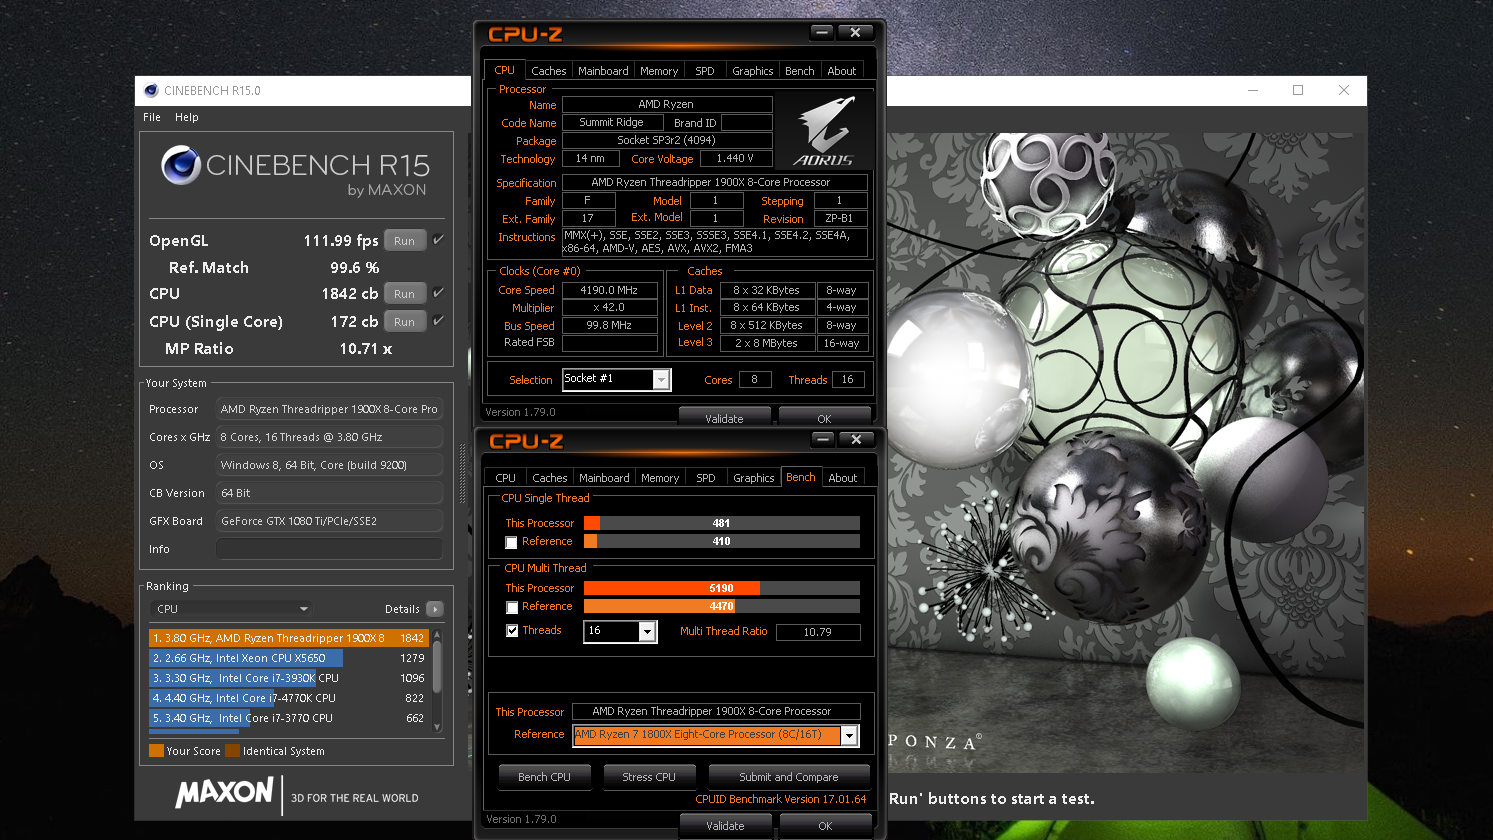Run the OpenGL benchmark
This screenshot has width=1493, height=840.
coord(404,240)
